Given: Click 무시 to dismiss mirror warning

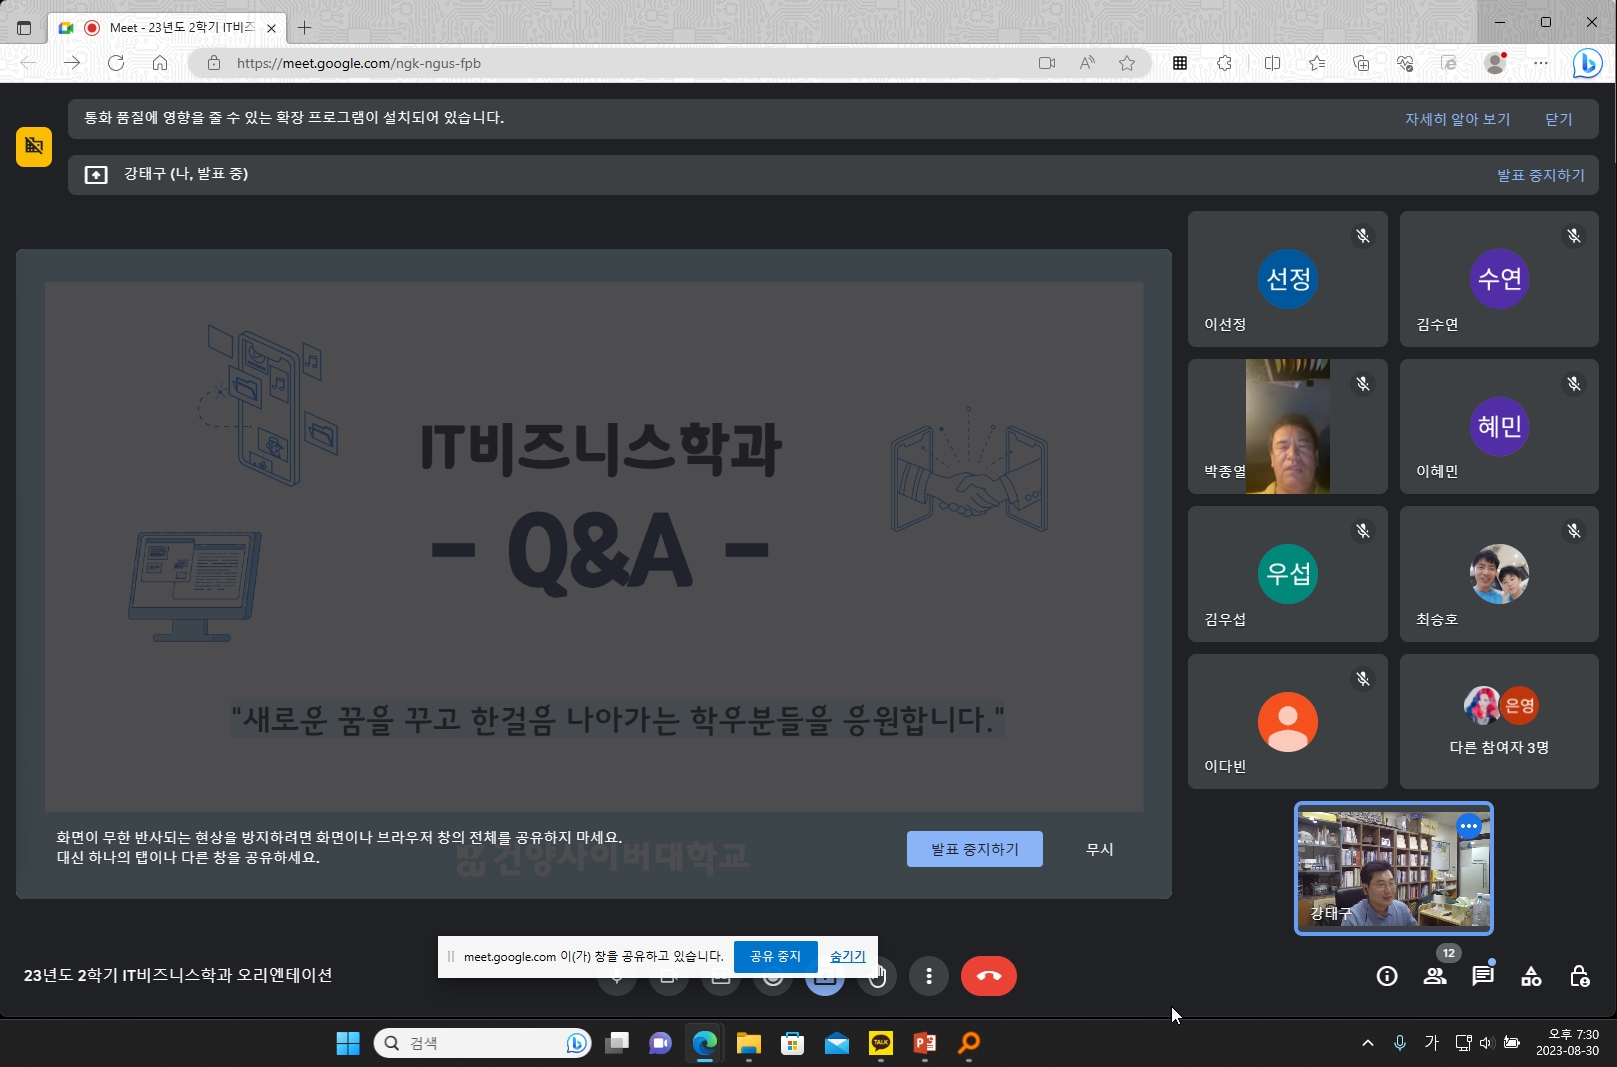Looking at the screenshot, I should pyautogui.click(x=1099, y=849).
